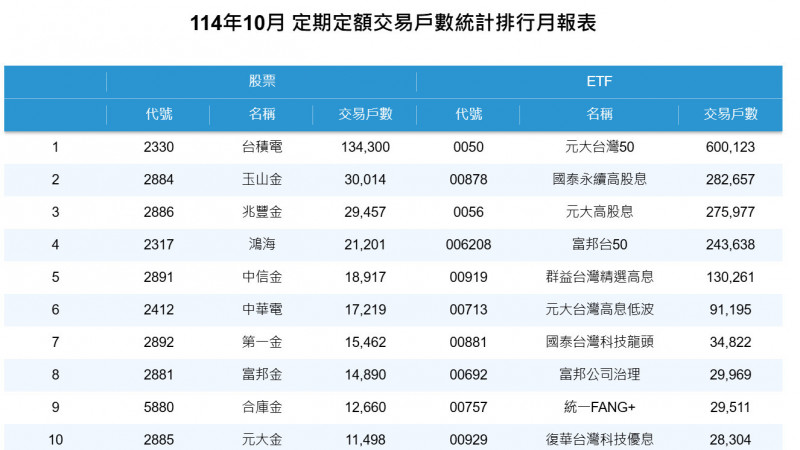800x450 pixels.
Task: Select stock code 5880
Action: point(159,408)
